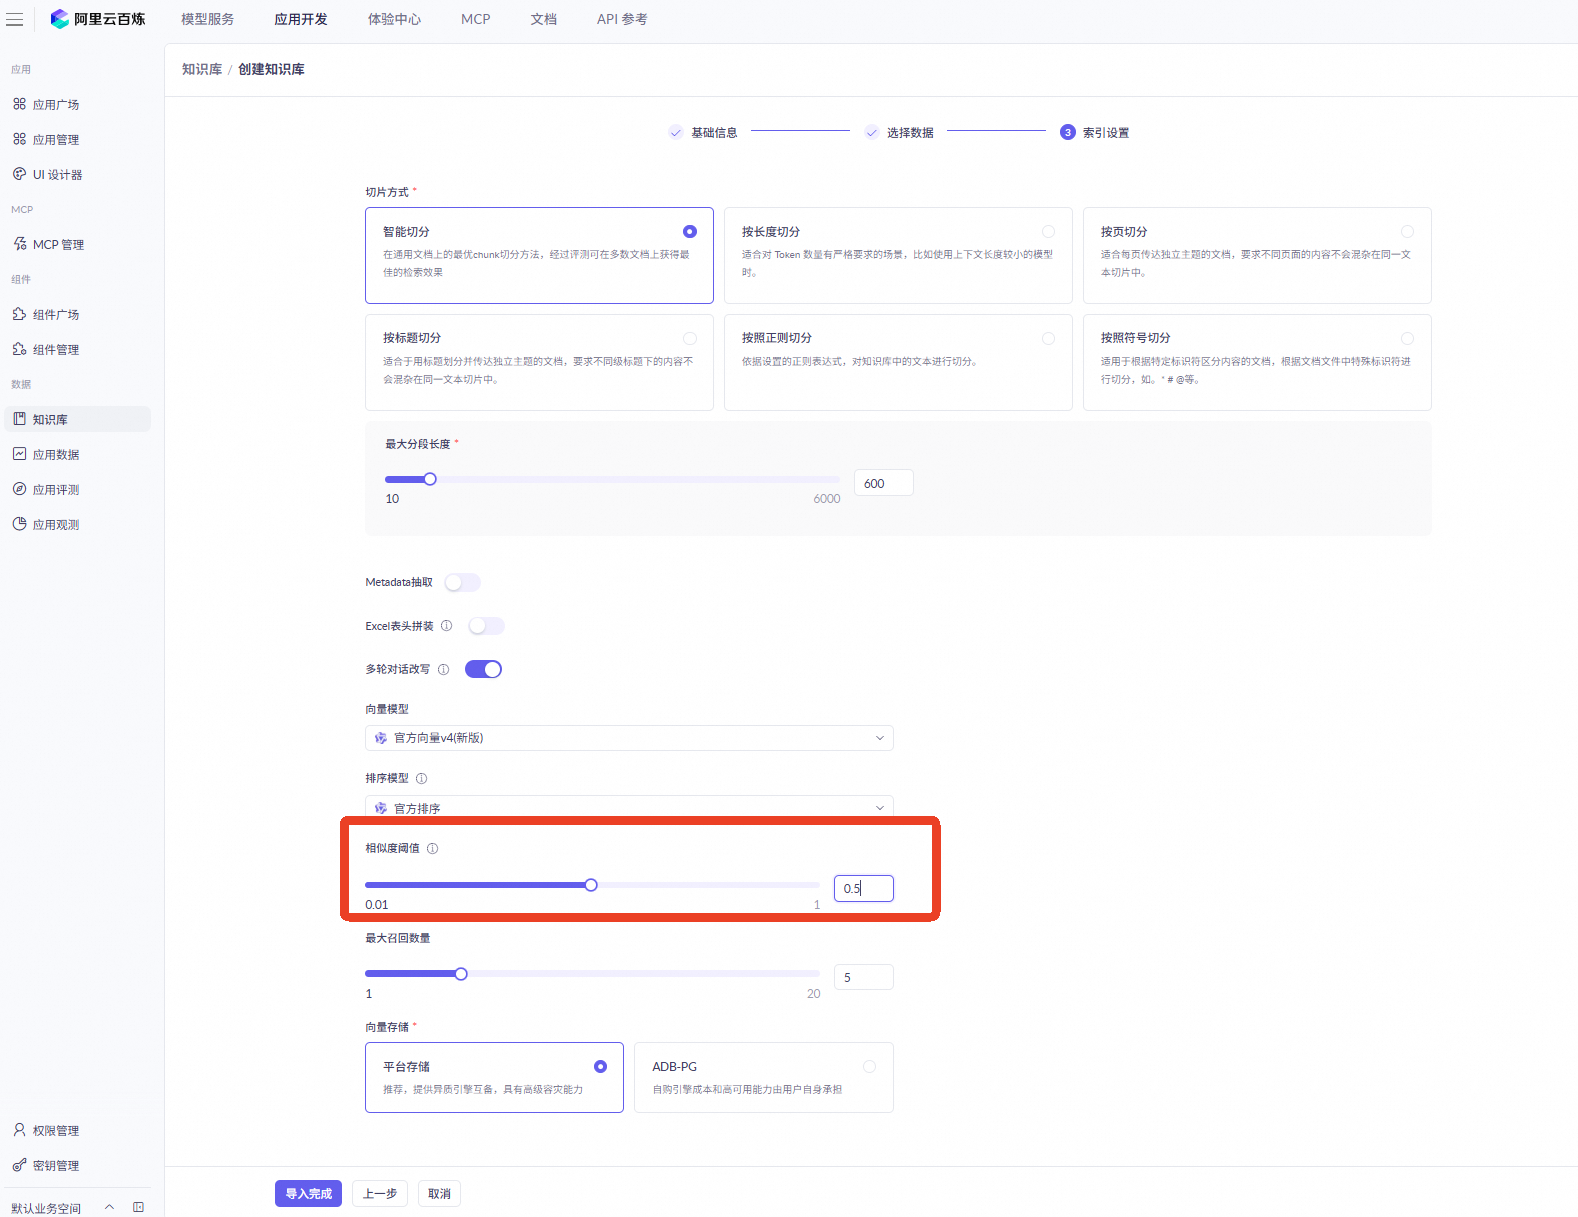
Task: Click 最大召回数量 slider handle
Action: pos(461,974)
